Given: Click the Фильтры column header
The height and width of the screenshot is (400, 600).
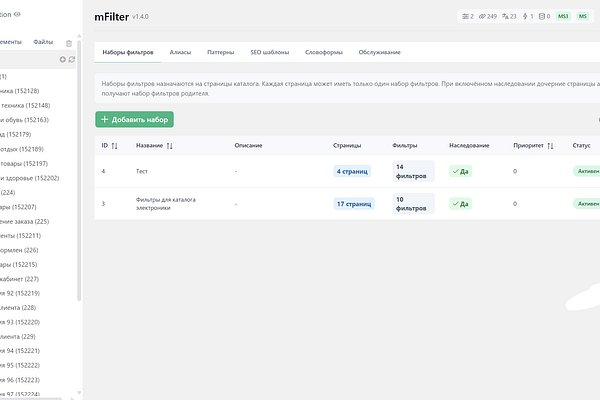Looking at the screenshot, I should click(x=405, y=145).
